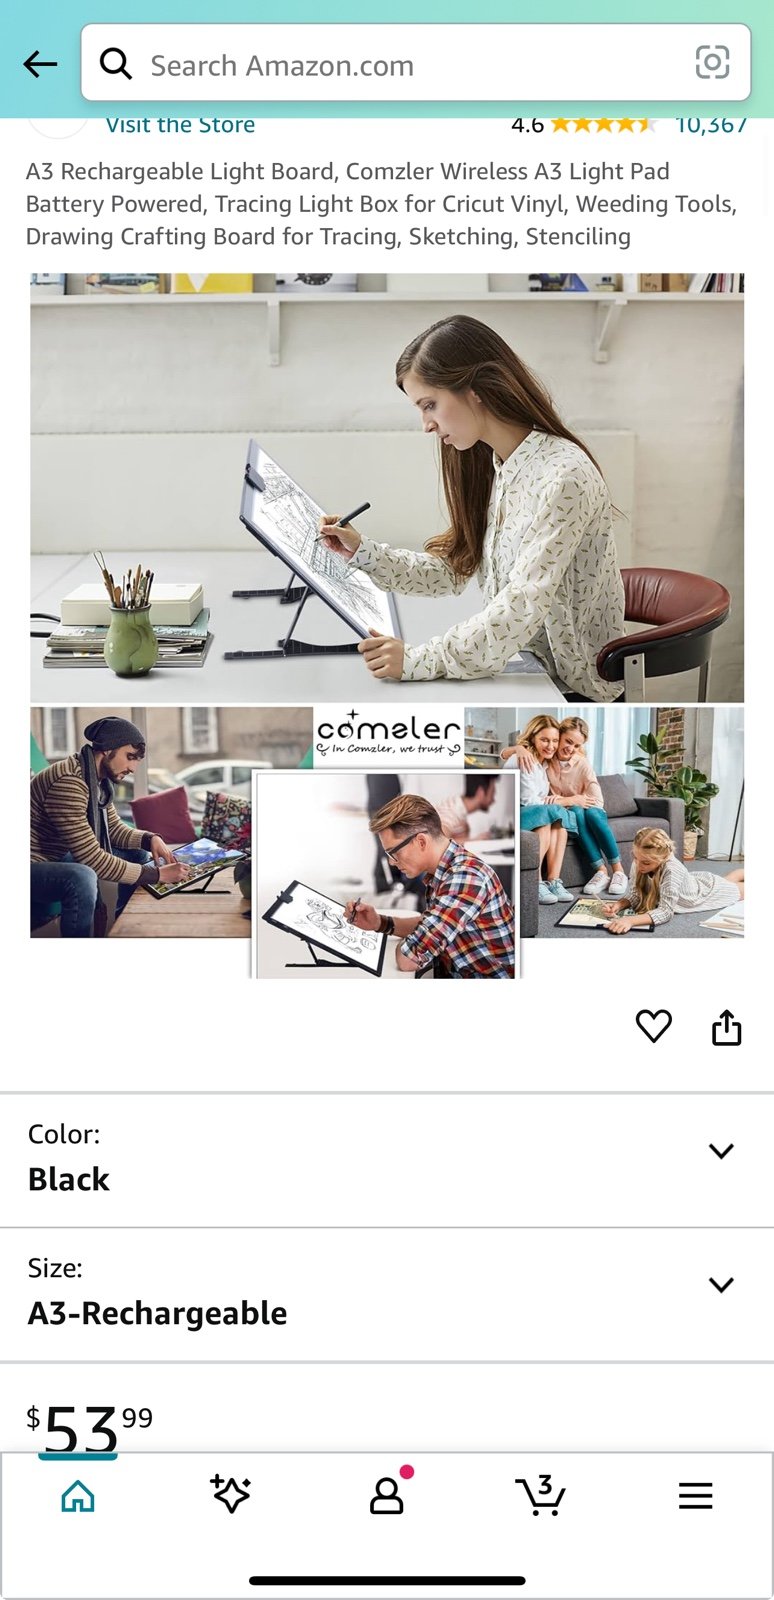Open camera lens search icon
Screen dimensions: 774x1600
point(712,63)
